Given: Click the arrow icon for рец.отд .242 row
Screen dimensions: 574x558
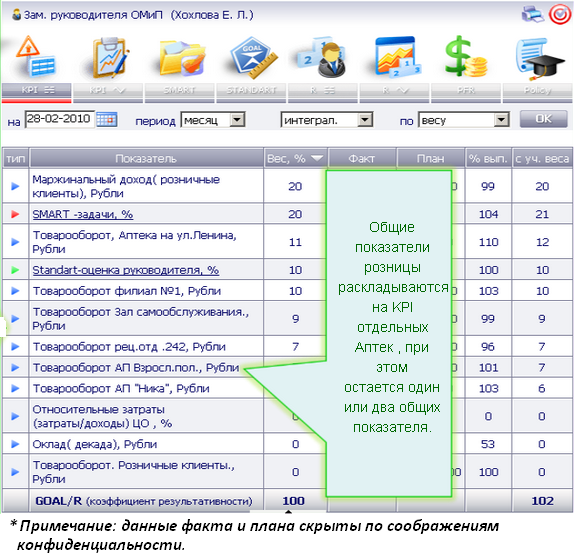Looking at the screenshot, I should click(15, 346).
